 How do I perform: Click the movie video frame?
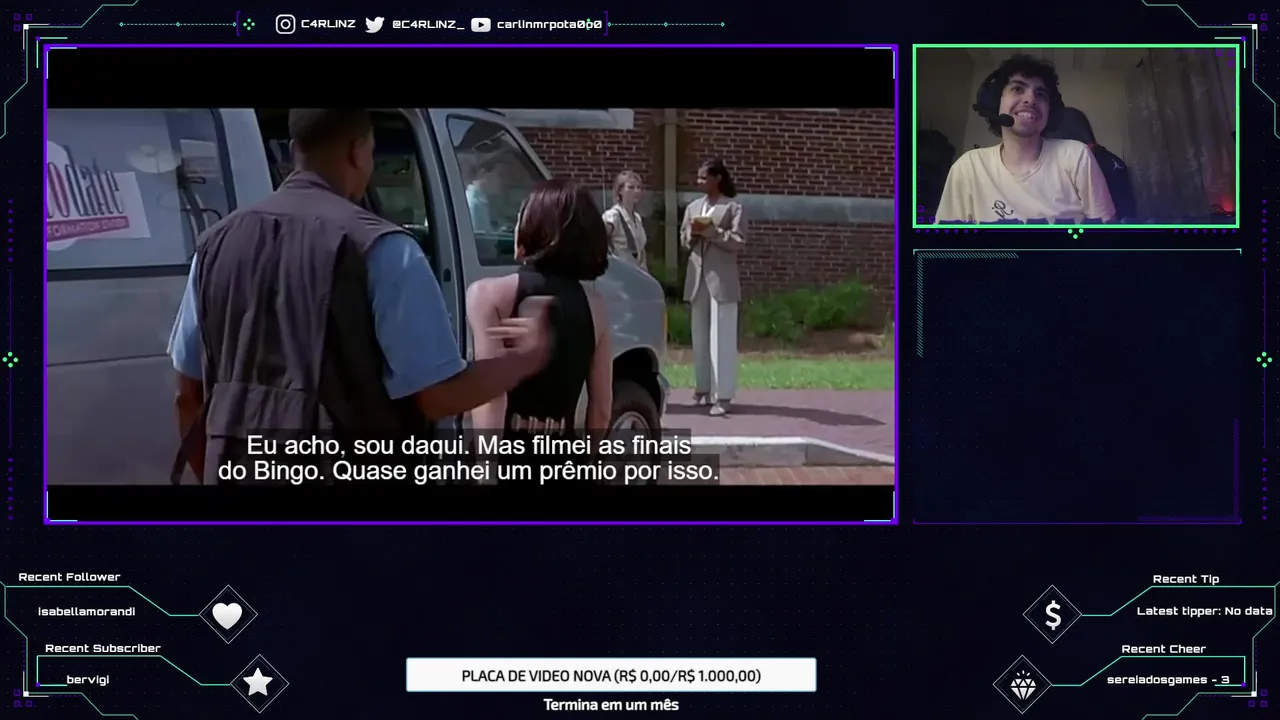470,284
